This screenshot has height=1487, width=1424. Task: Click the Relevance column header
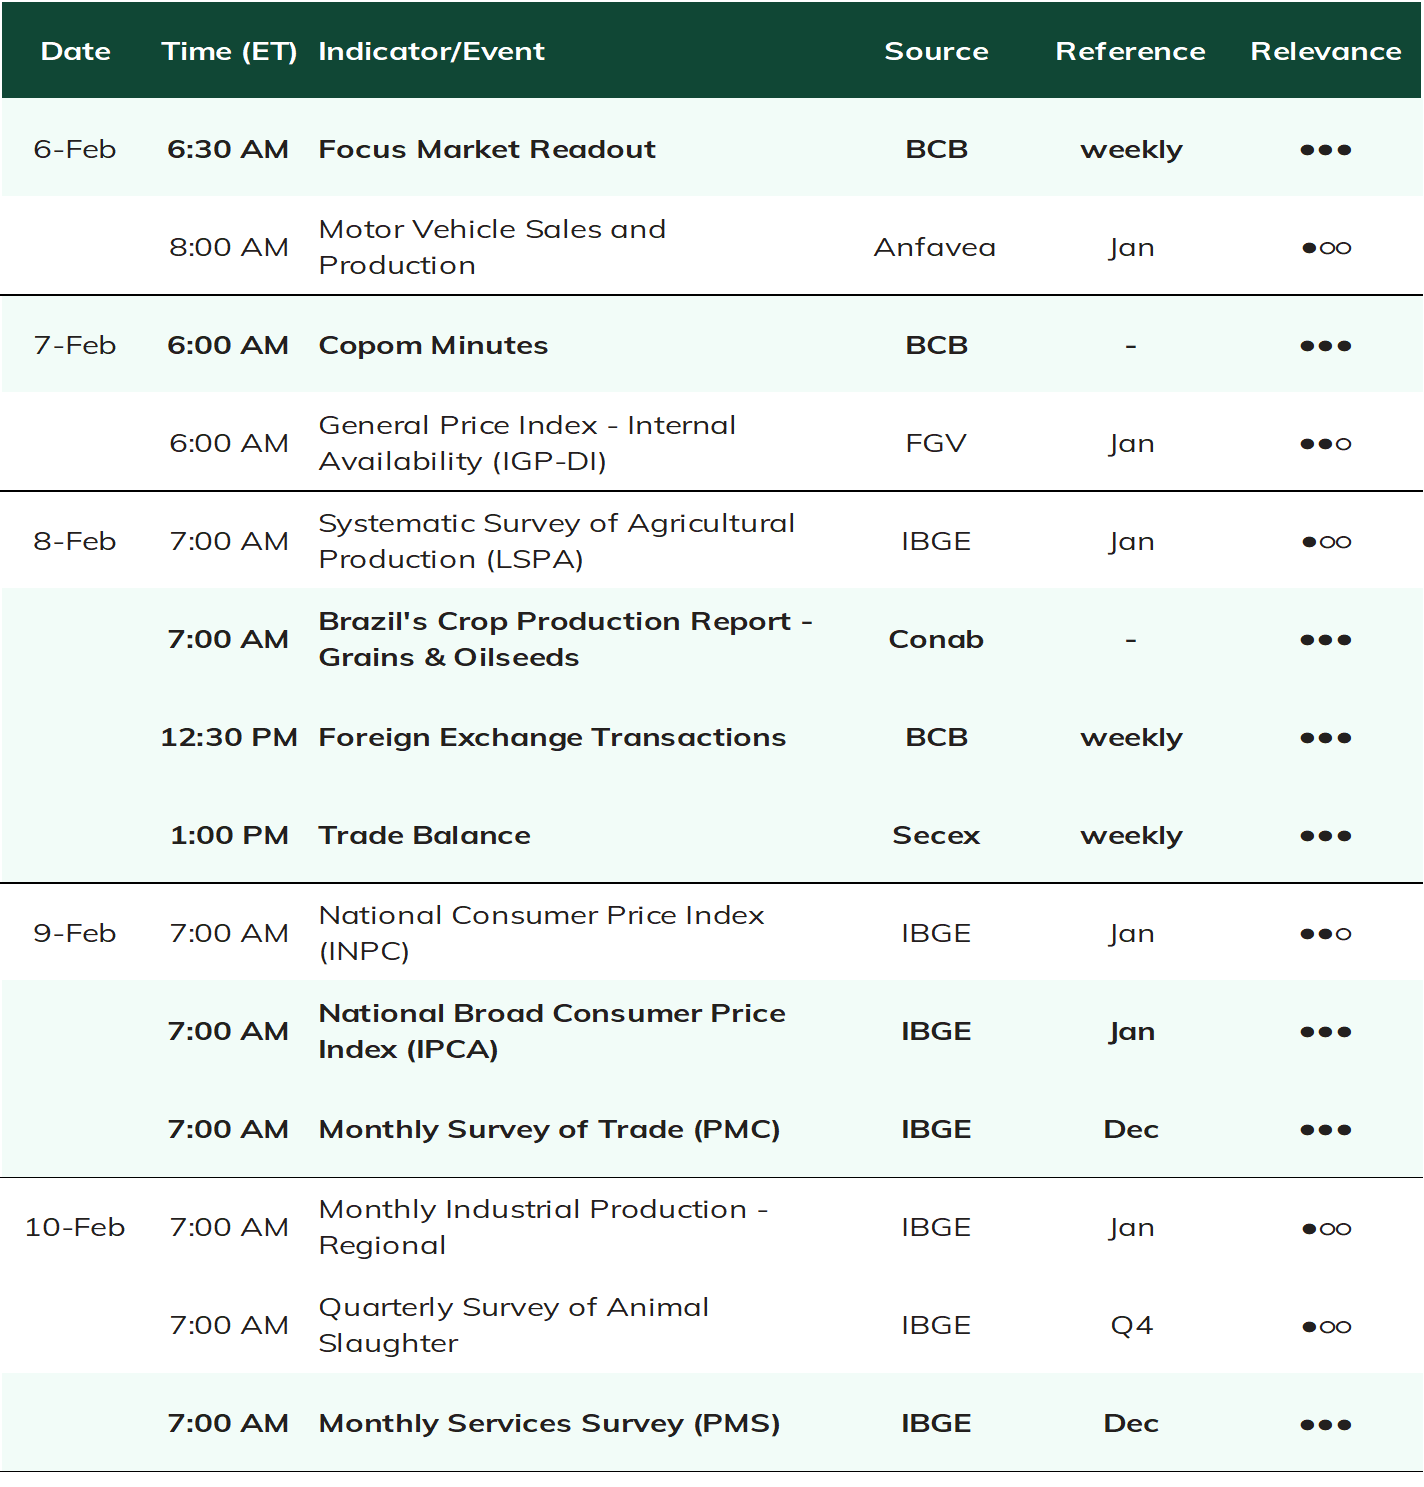(x=1326, y=51)
